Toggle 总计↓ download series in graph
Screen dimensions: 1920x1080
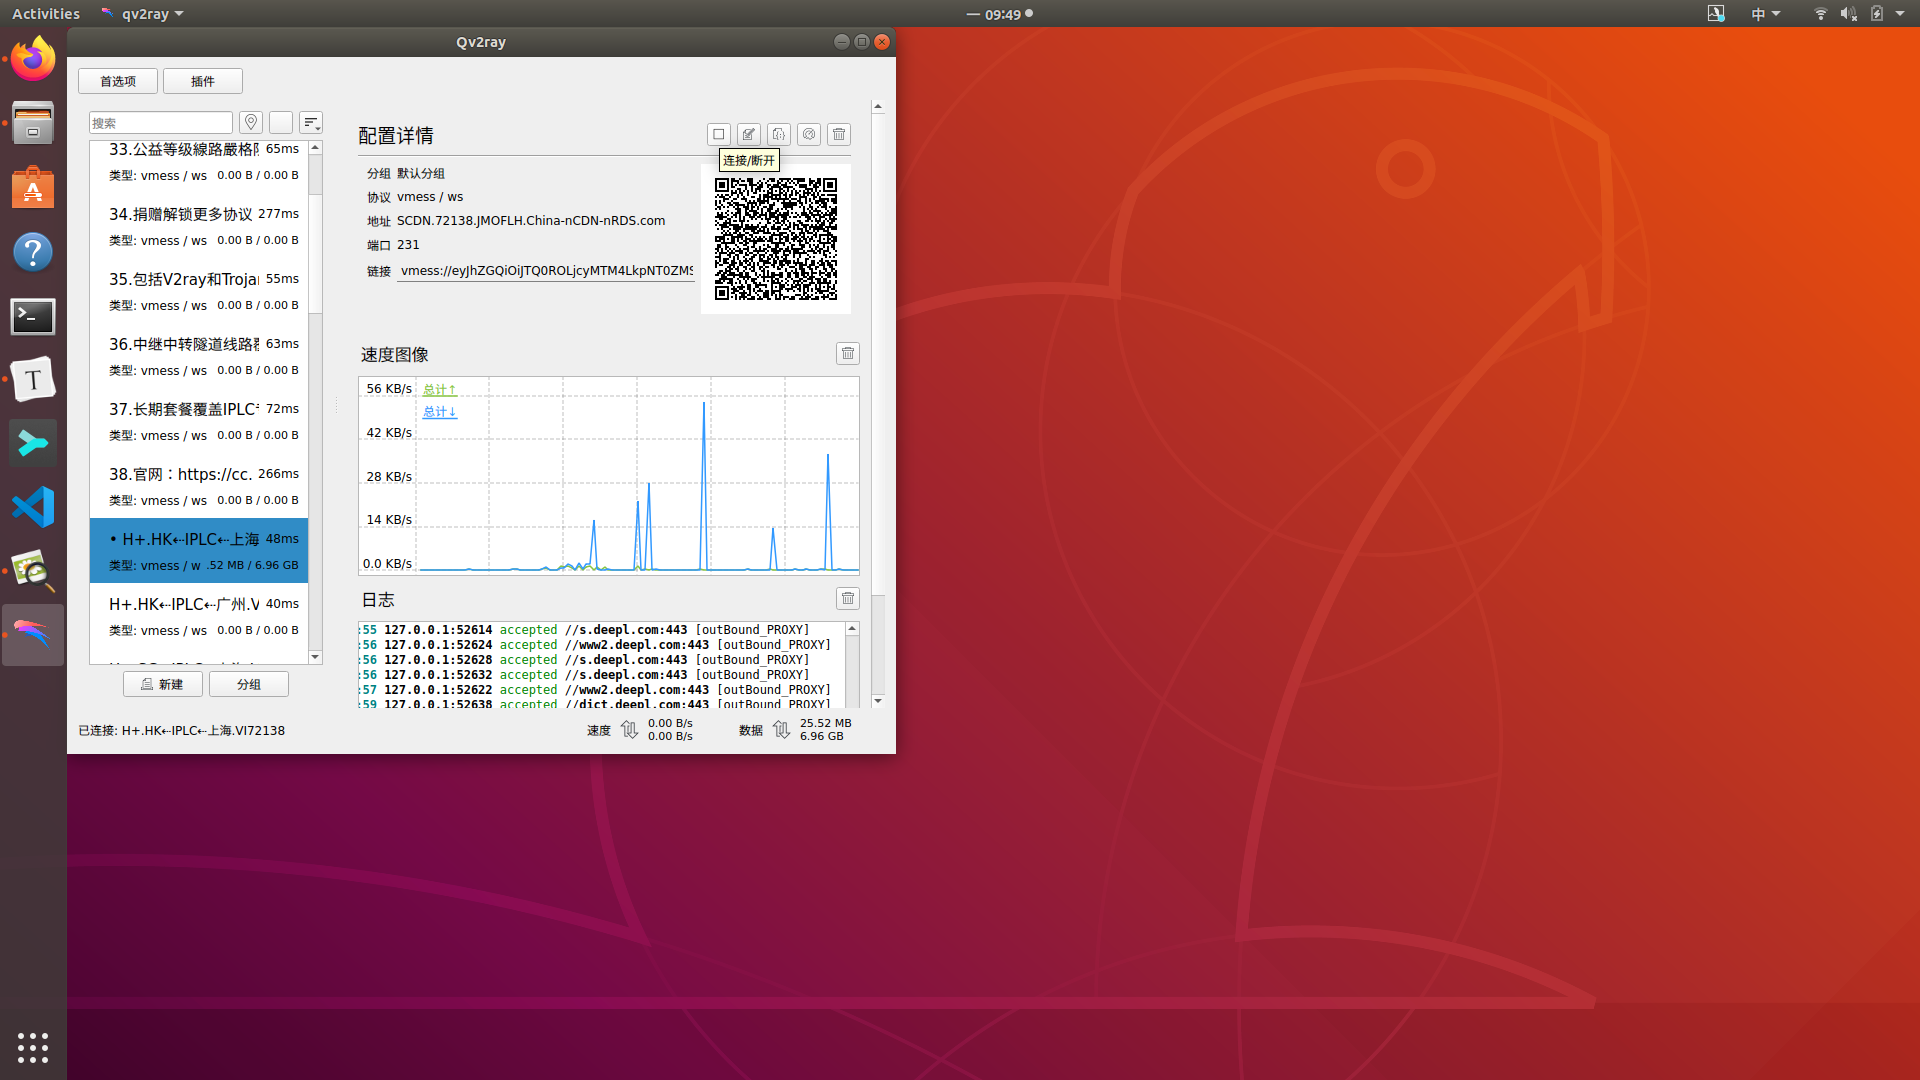tap(439, 411)
